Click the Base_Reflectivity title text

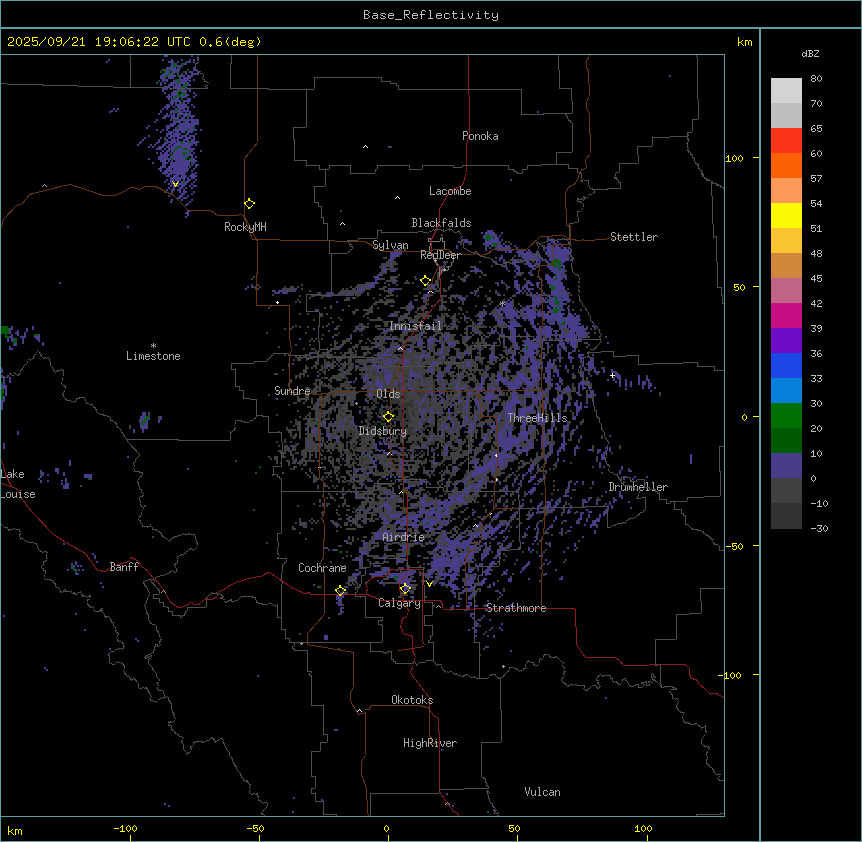pos(431,15)
